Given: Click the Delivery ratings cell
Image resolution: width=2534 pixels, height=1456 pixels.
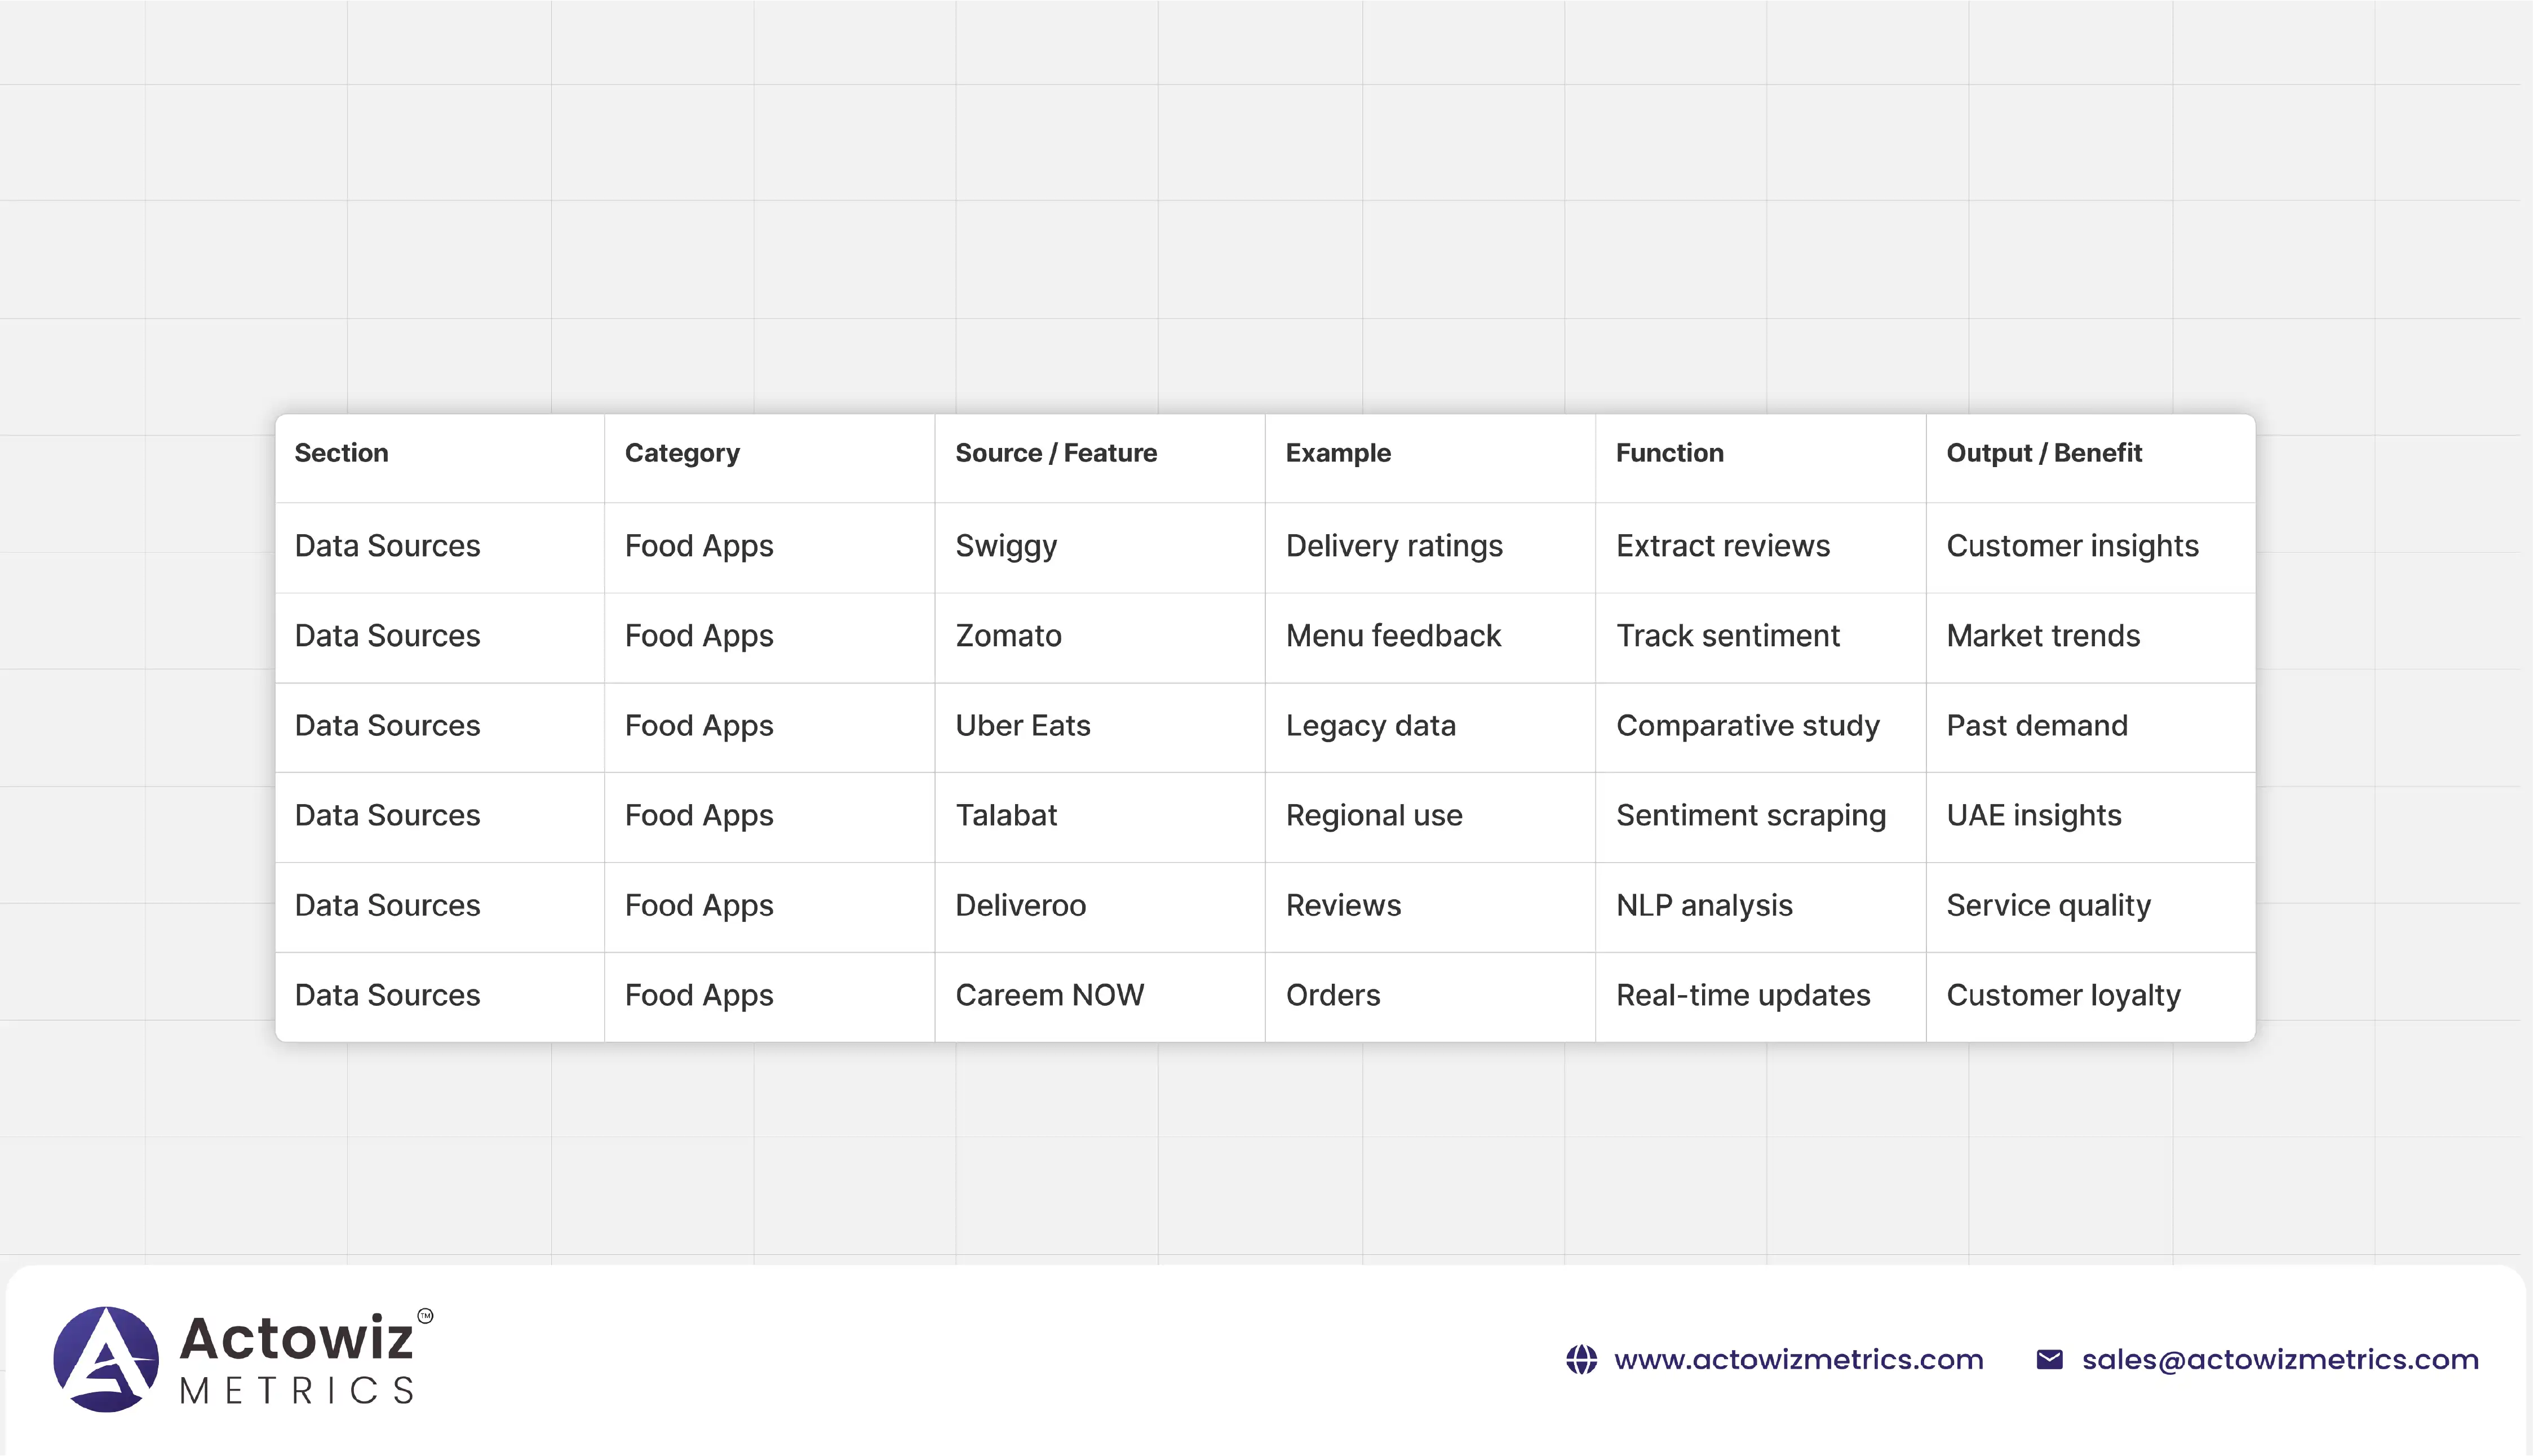Looking at the screenshot, I should pyautogui.click(x=1393, y=546).
